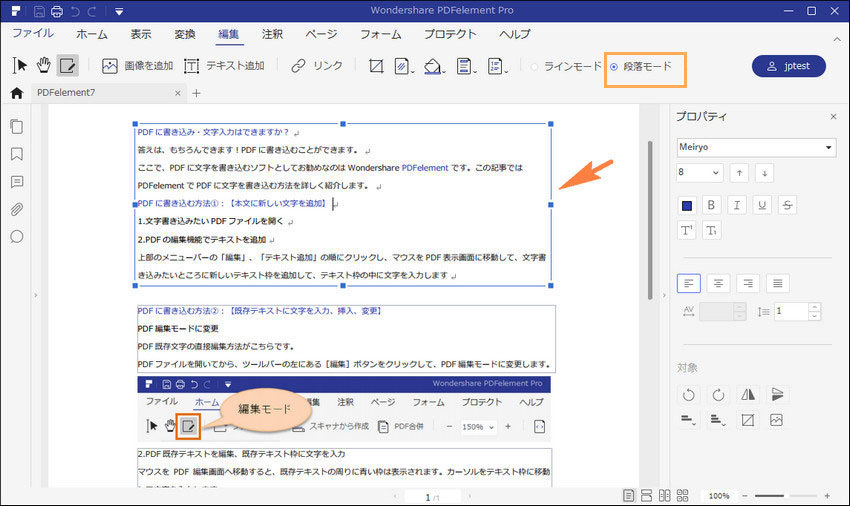Adjust the zoom slider

pos(785,496)
